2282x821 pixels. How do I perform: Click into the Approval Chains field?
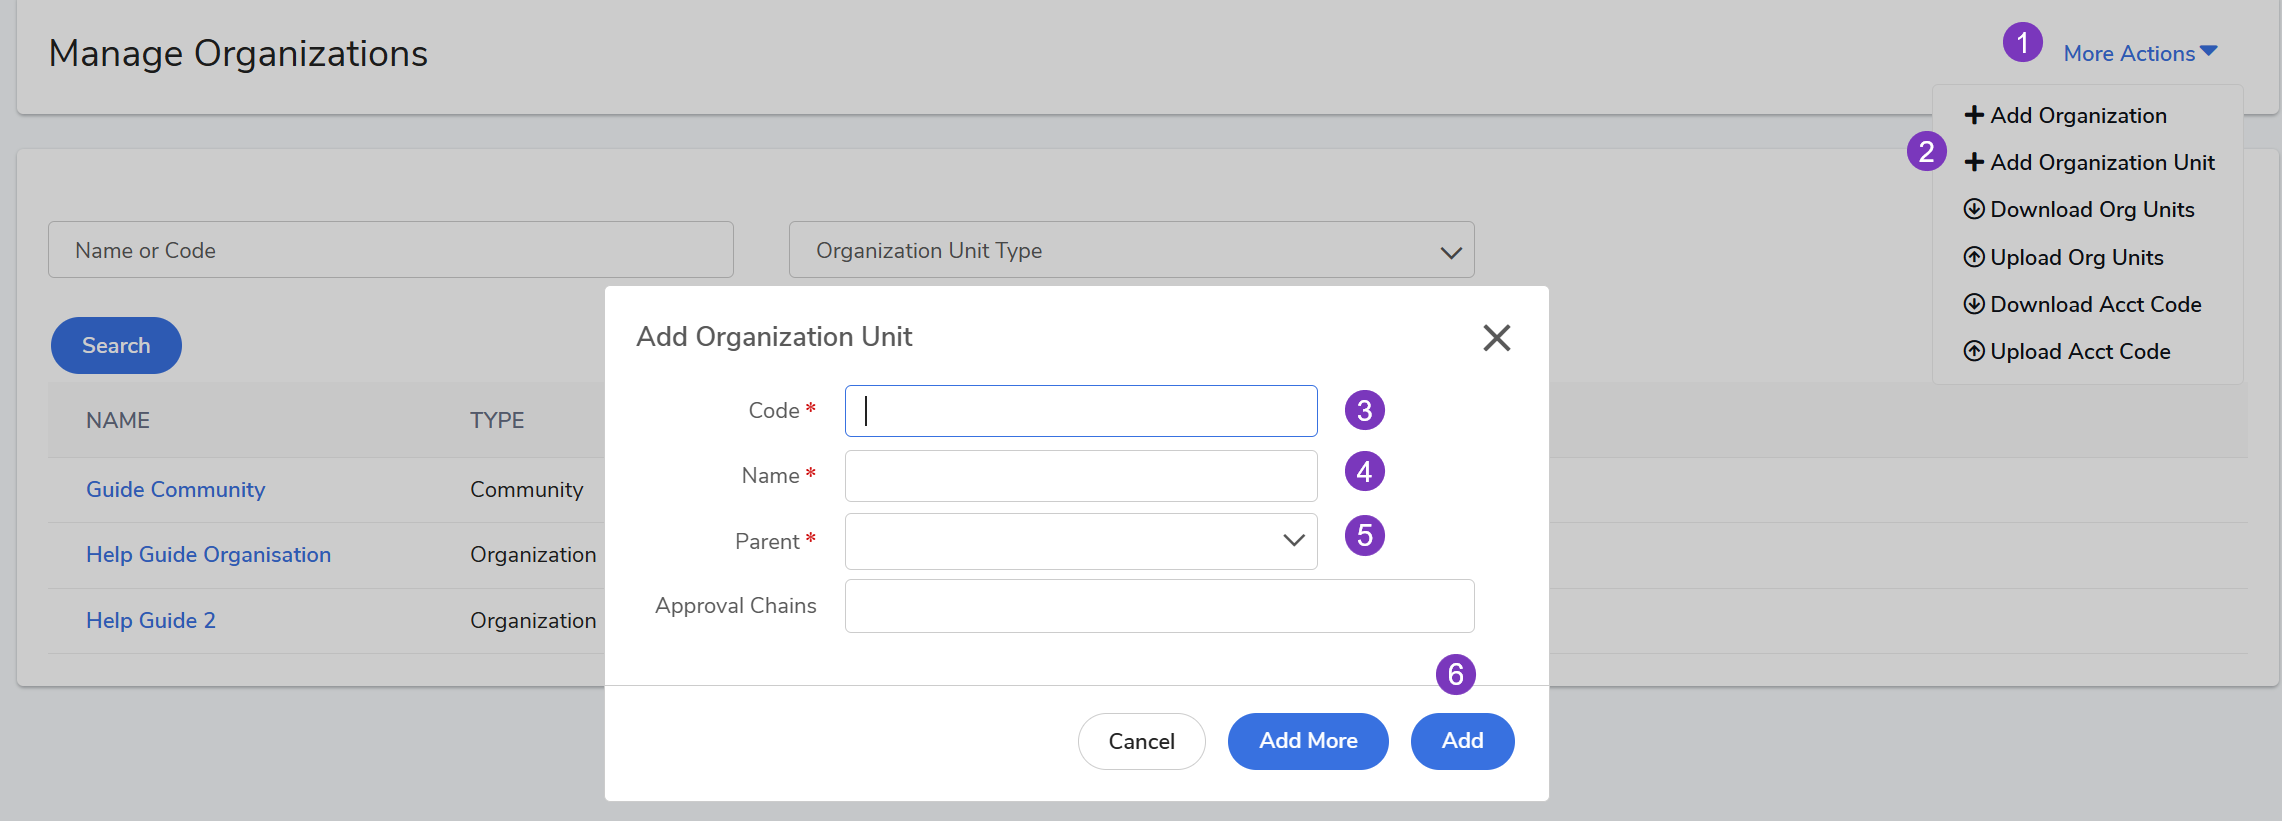point(1158,606)
